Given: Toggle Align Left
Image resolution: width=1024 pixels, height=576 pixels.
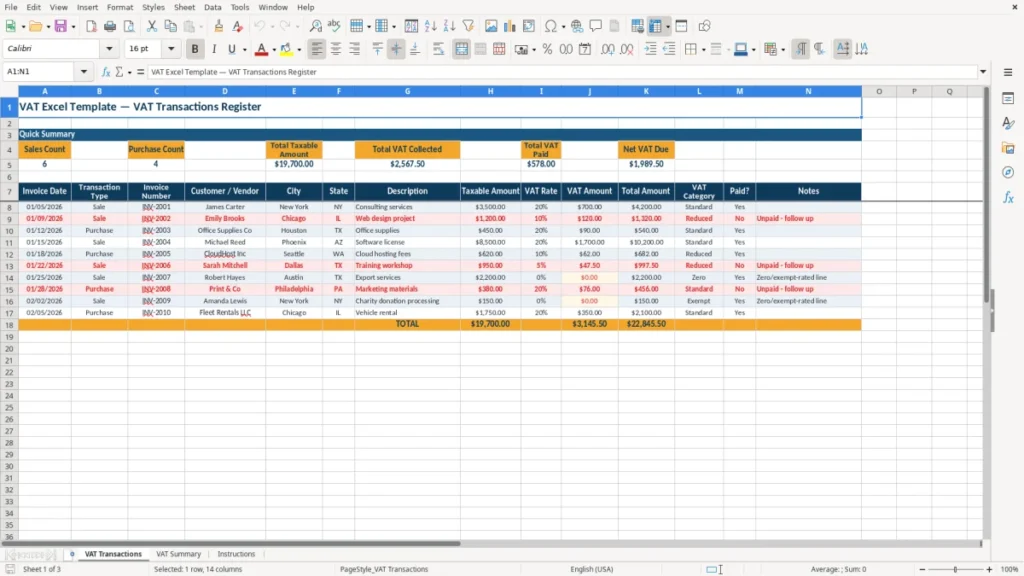Looking at the screenshot, I should tap(317, 49).
